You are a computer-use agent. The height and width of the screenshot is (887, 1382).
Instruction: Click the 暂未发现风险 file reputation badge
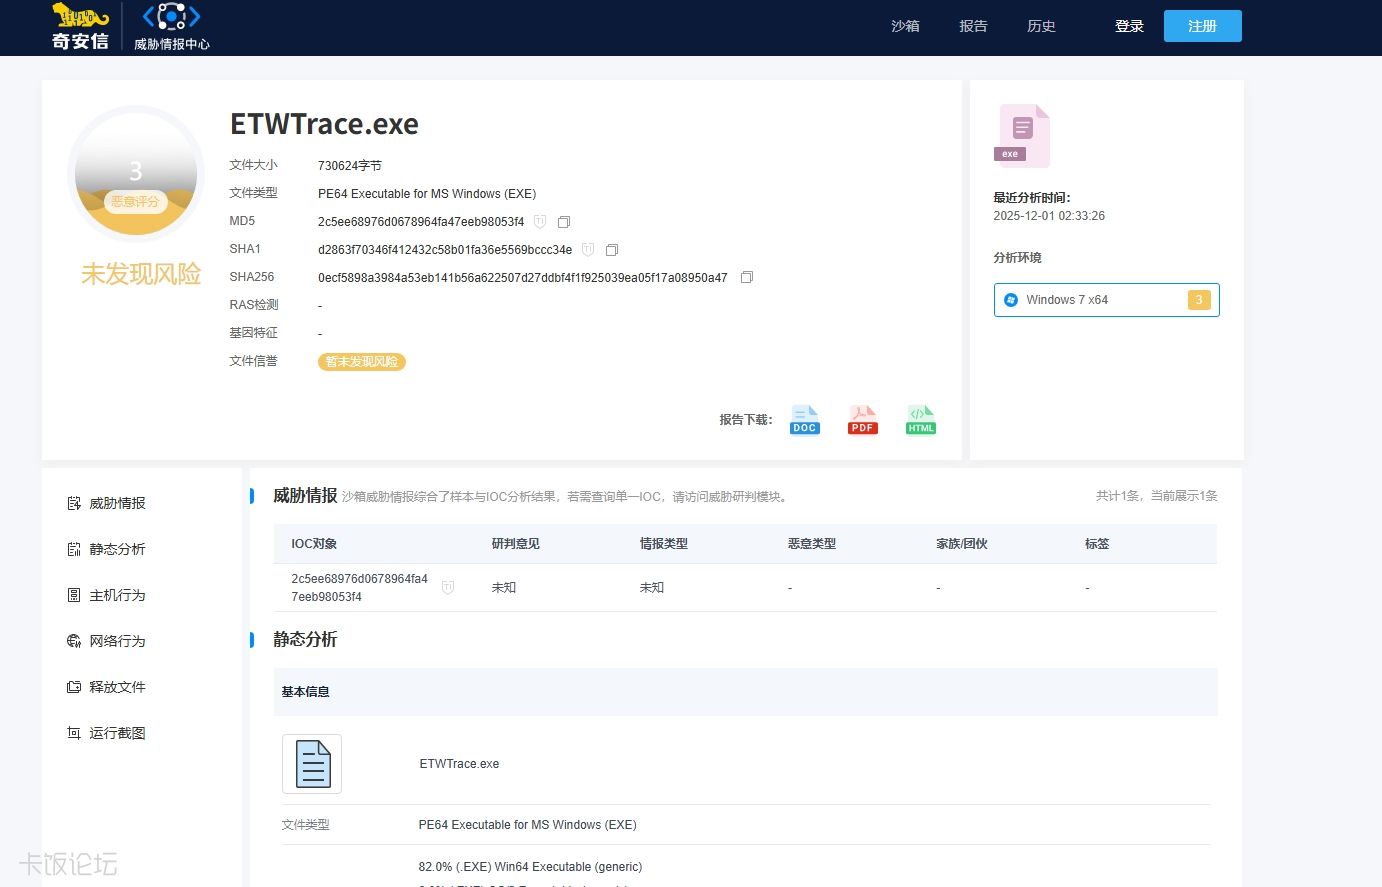point(361,361)
